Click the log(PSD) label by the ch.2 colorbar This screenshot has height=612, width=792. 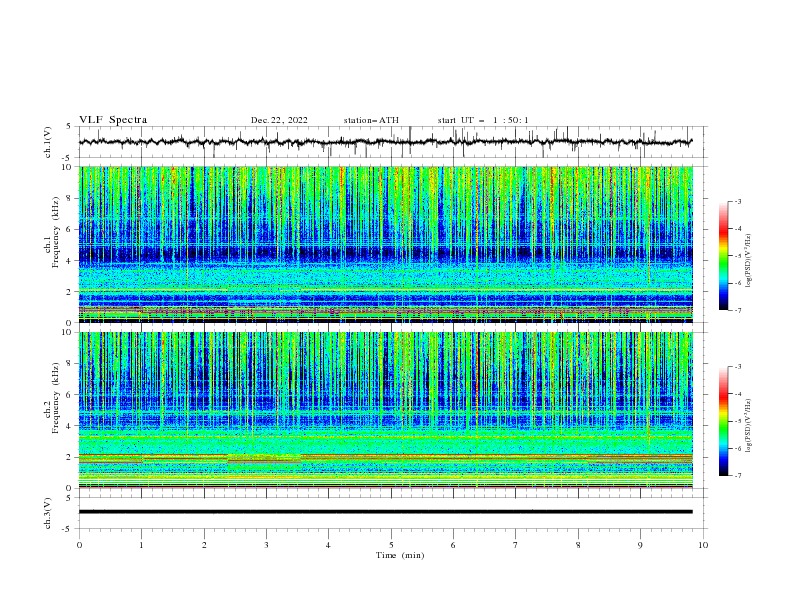(x=748, y=425)
